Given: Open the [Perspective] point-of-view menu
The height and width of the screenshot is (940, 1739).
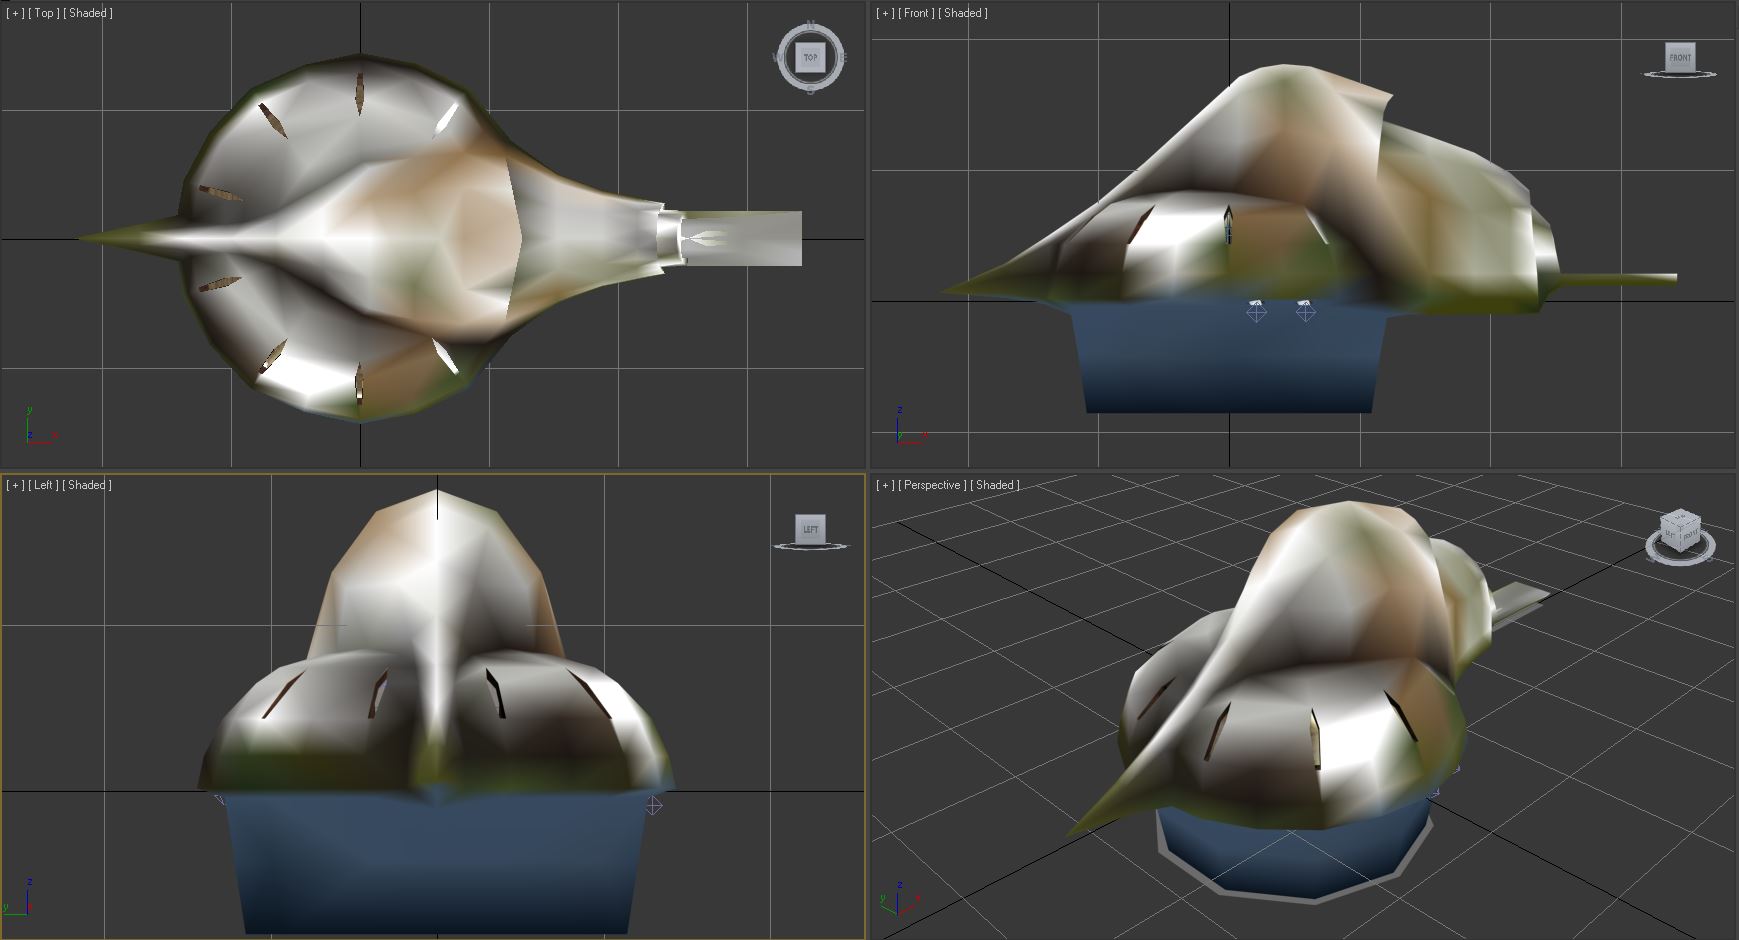Looking at the screenshot, I should (x=932, y=485).
